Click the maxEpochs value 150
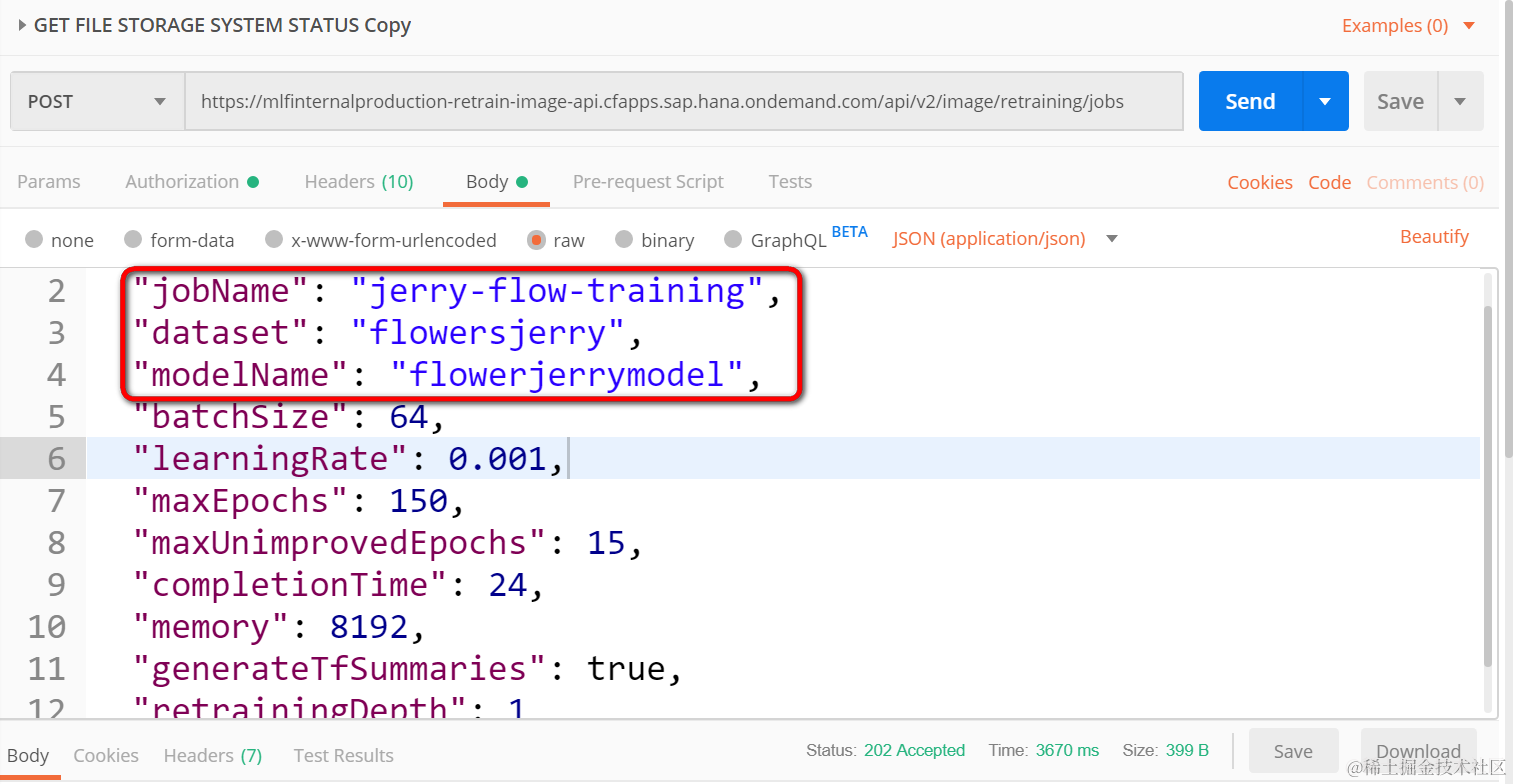The image size is (1513, 784). (419, 500)
